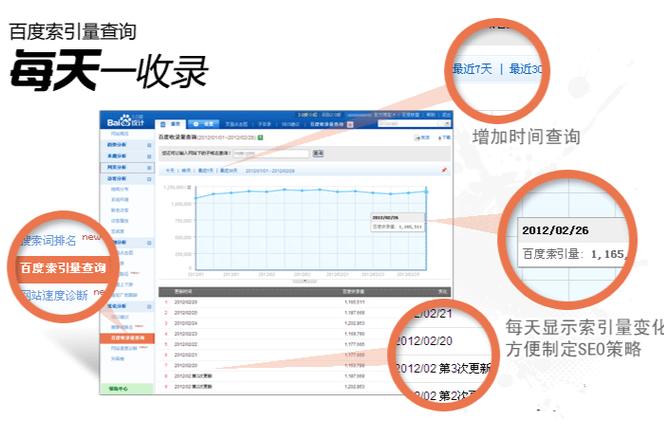Viewport: 664px width, 438px height.
Task: Close the 百度索引量查询 tab with its x icon
Action: point(350,125)
